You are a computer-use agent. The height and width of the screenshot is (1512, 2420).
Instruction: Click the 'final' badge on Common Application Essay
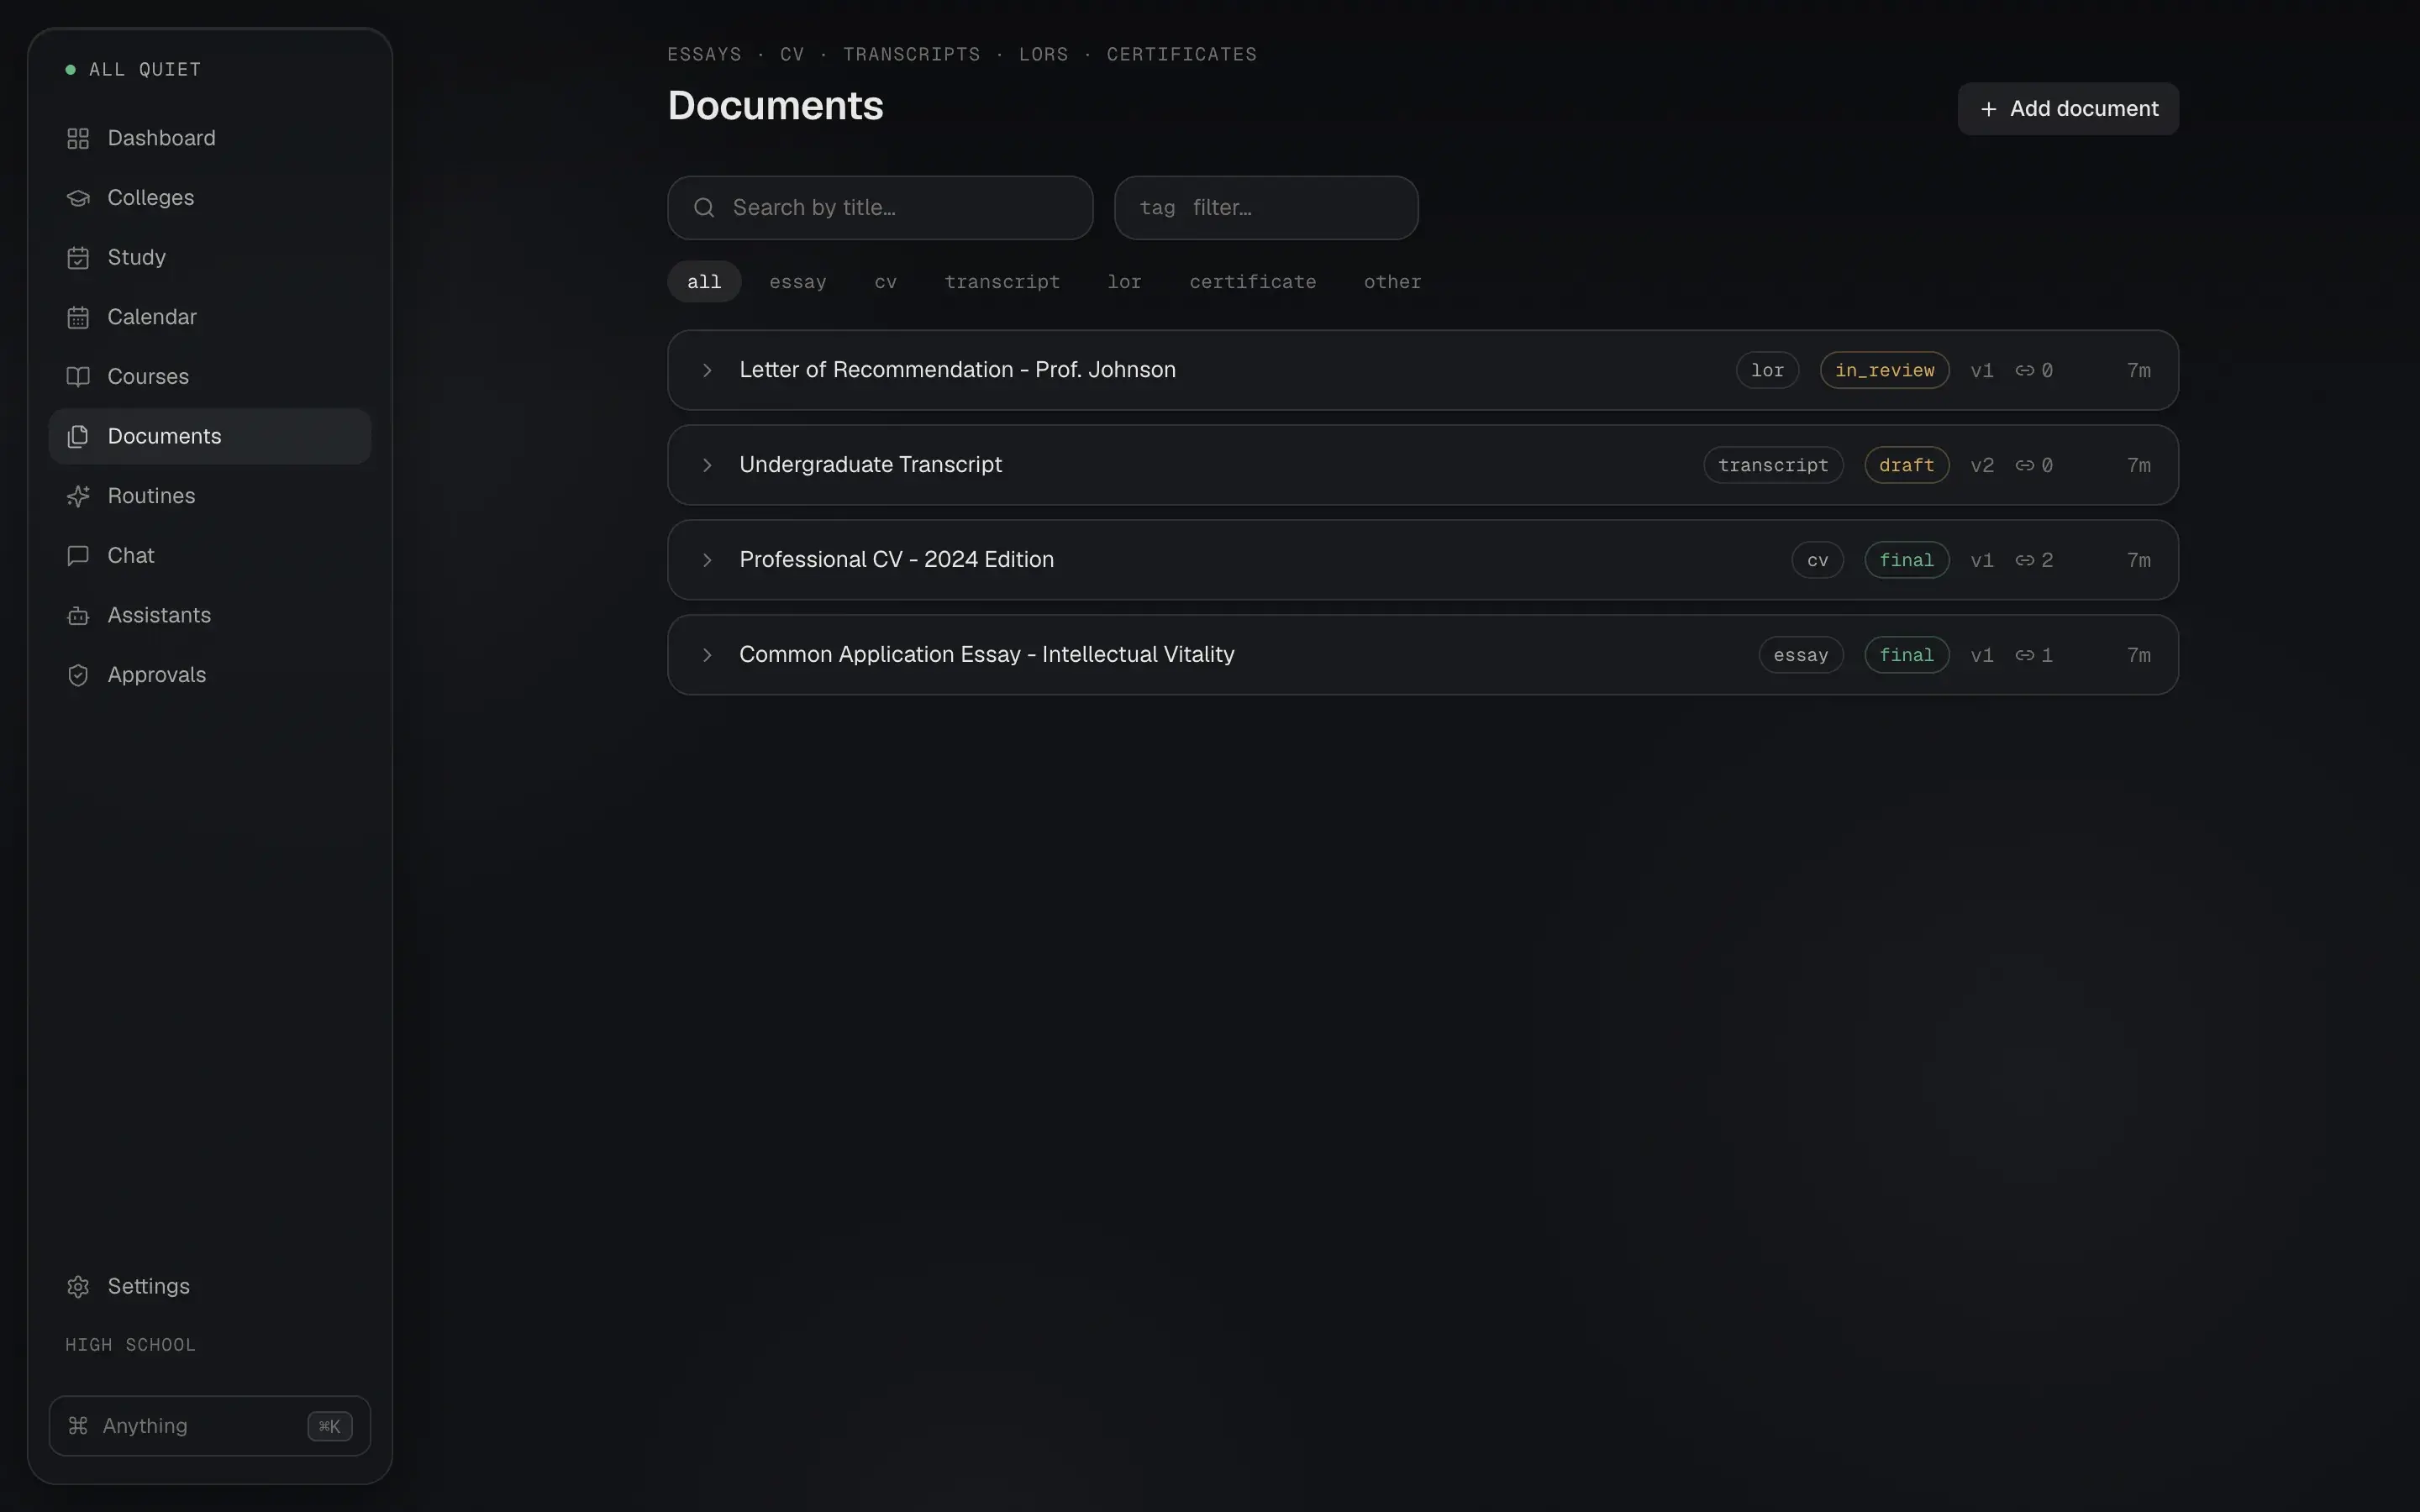[1906, 655]
